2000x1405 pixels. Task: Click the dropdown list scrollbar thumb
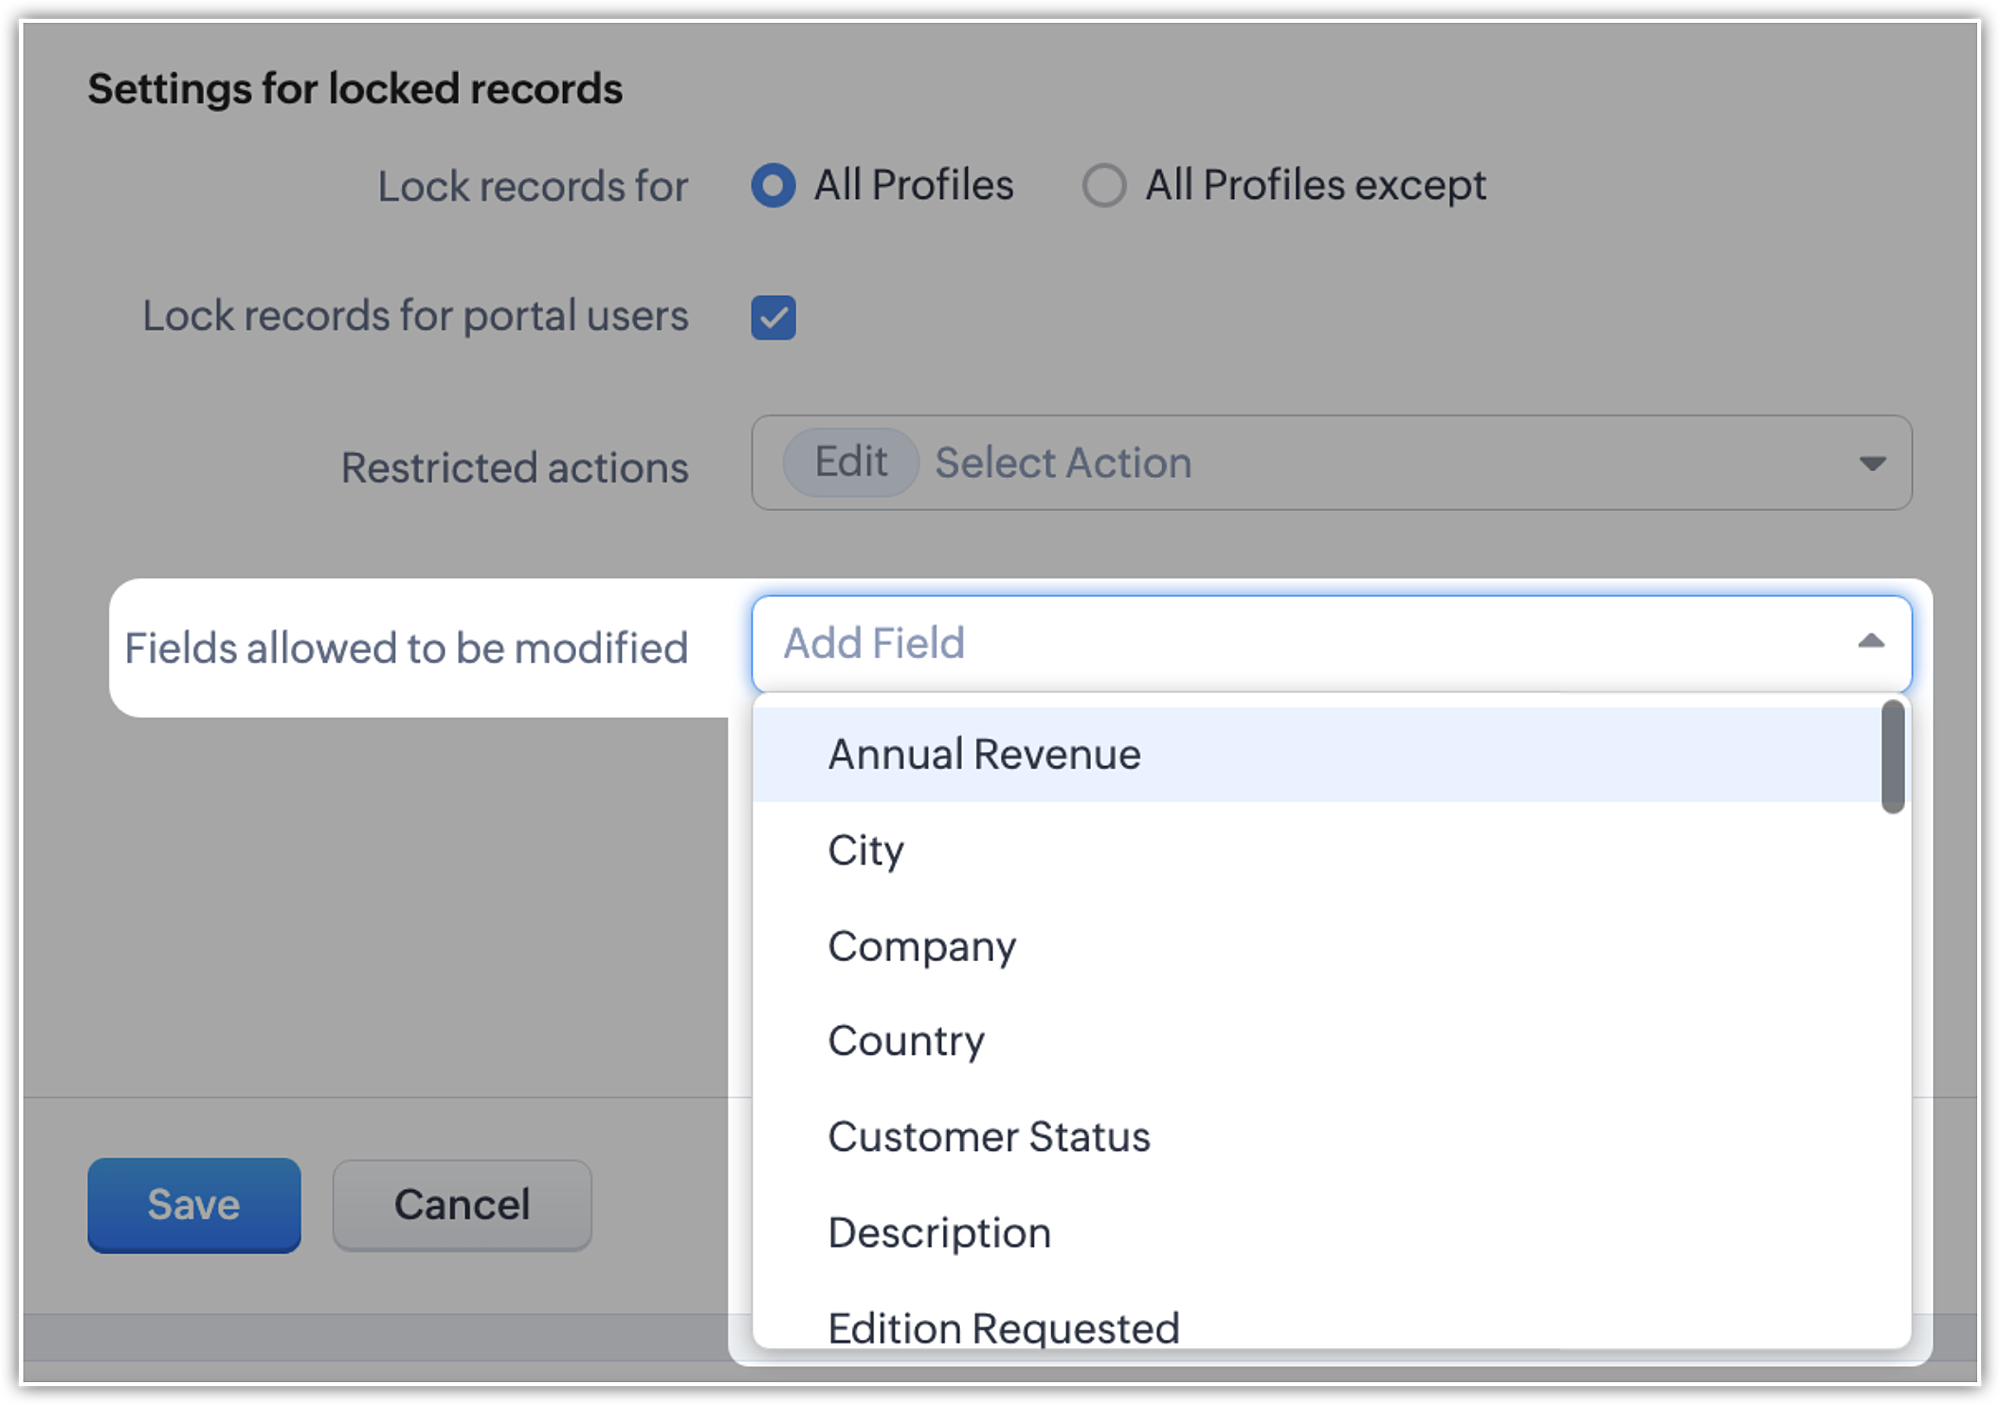point(1892,757)
